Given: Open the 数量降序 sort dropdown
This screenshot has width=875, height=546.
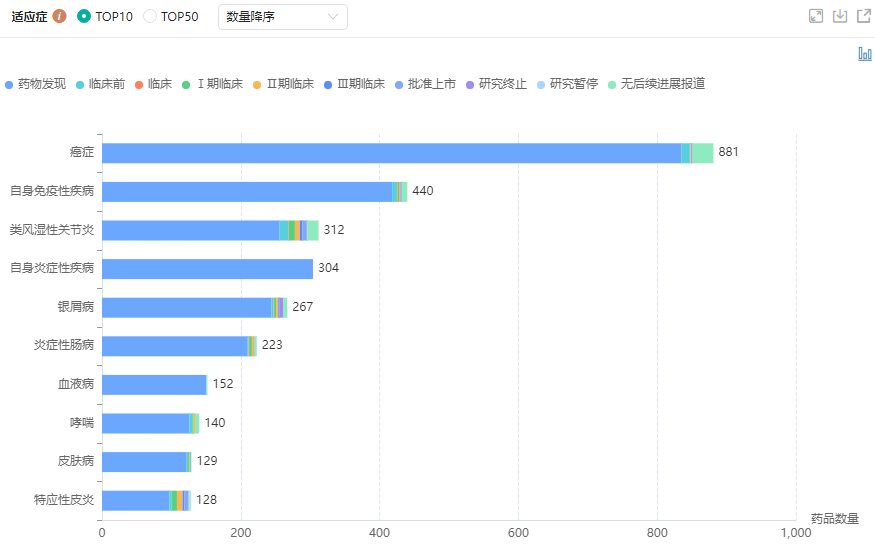Looking at the screenshot, I should tap(283, 17).
